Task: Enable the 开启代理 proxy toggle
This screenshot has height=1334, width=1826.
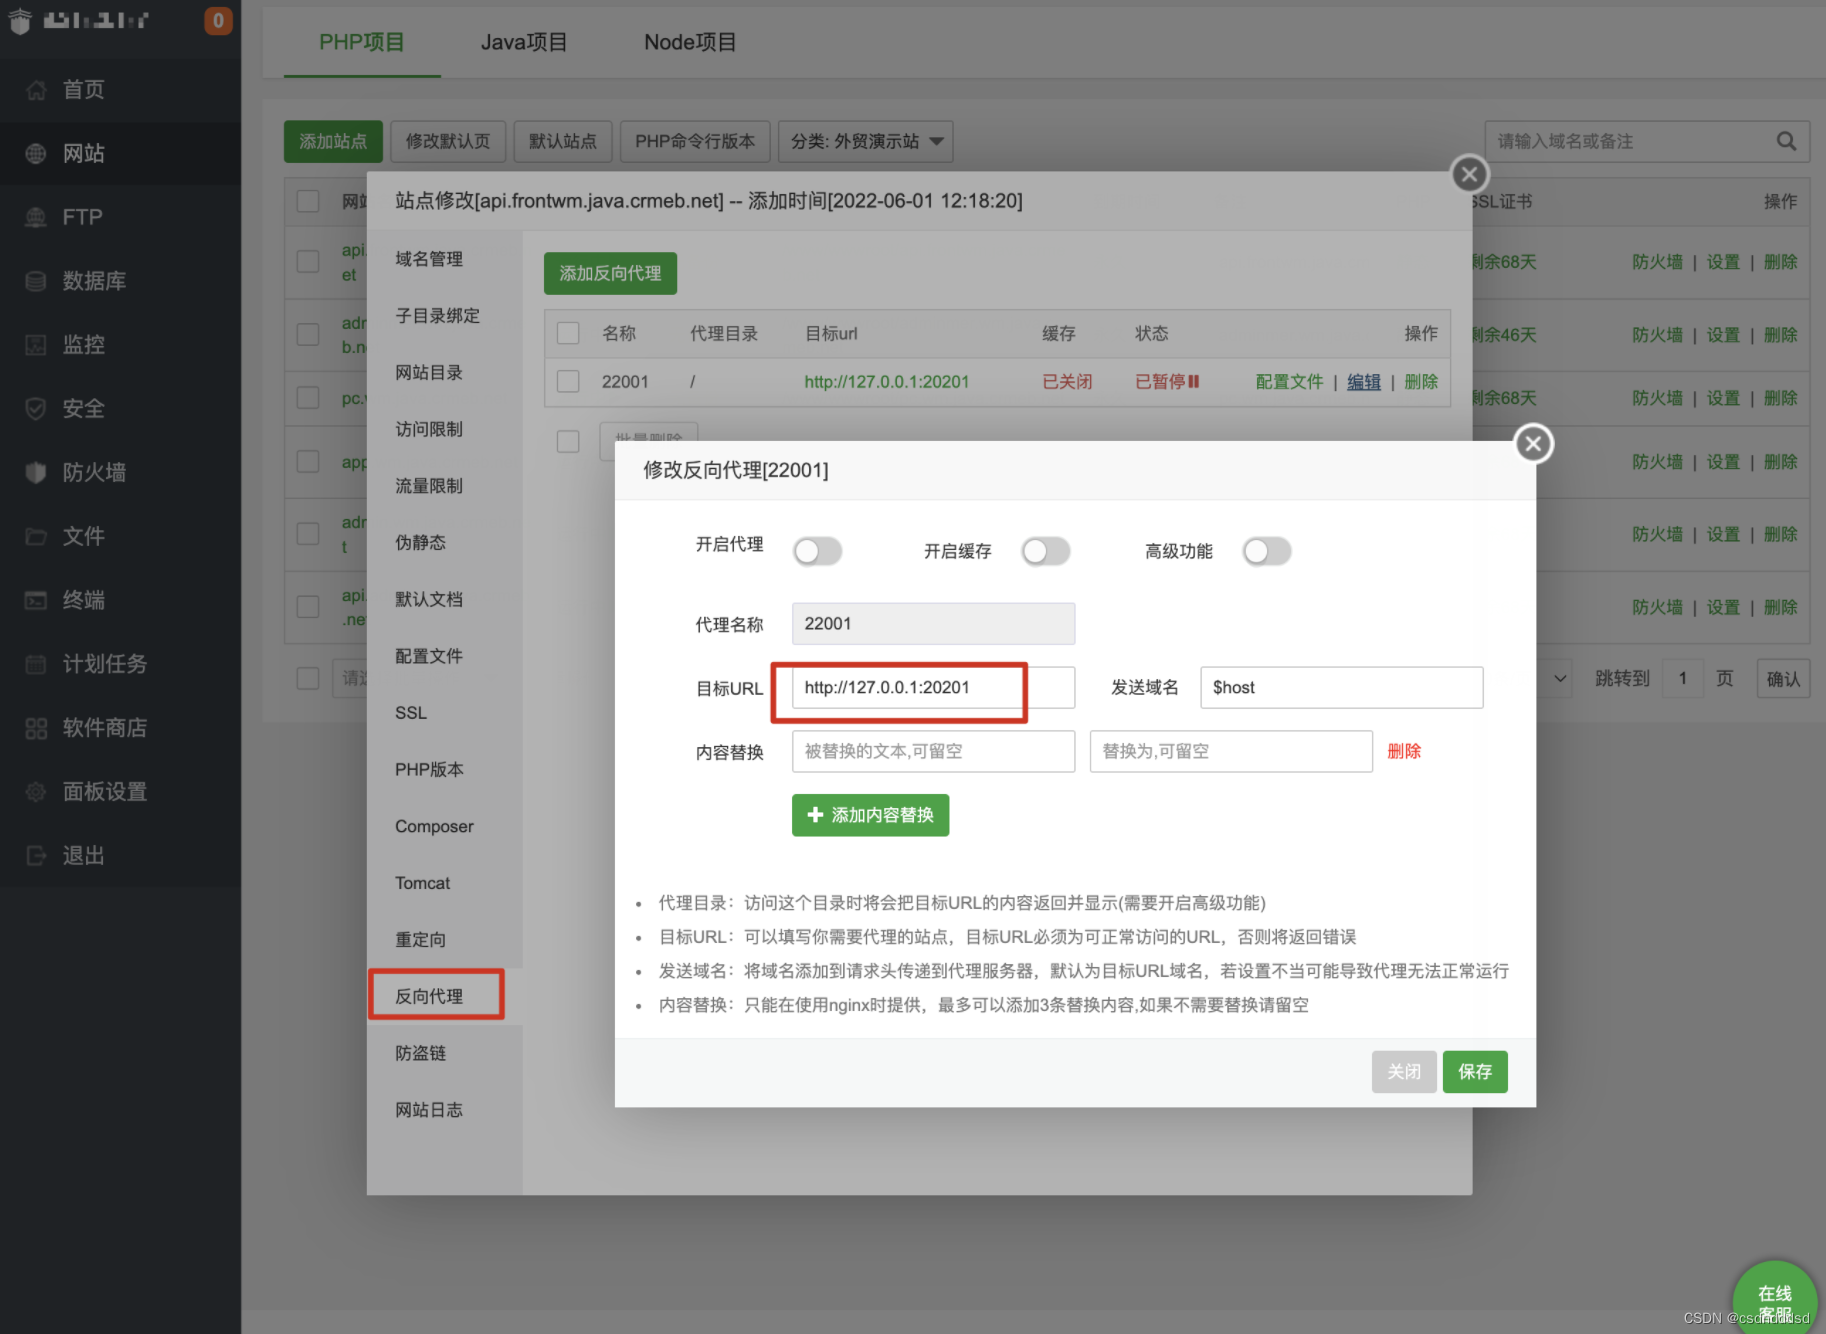Action: [817, 551]
